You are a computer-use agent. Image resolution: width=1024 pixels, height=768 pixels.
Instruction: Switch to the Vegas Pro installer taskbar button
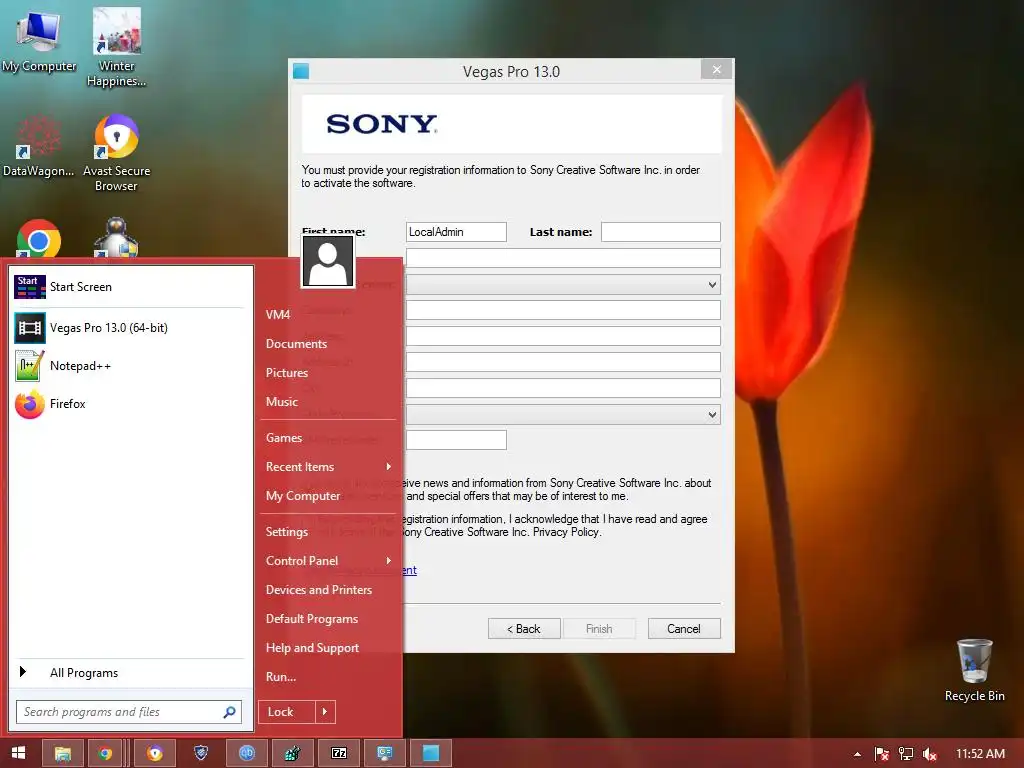[430, 754]
